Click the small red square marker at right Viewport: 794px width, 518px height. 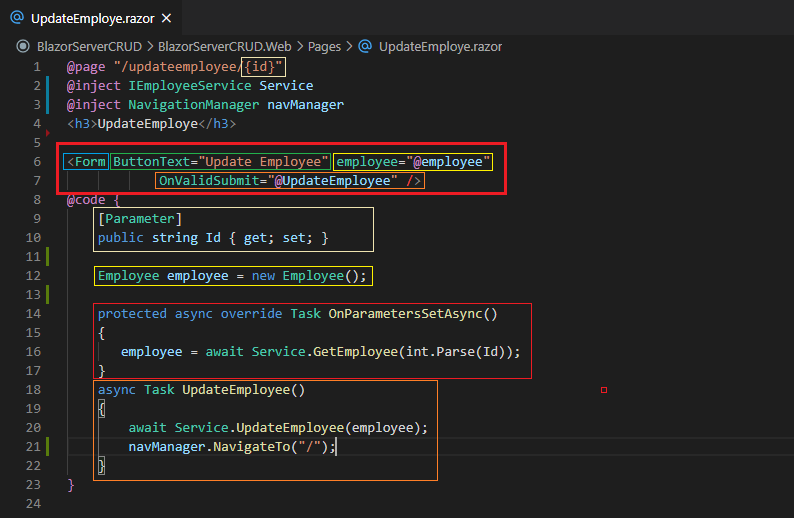point(604,389)
